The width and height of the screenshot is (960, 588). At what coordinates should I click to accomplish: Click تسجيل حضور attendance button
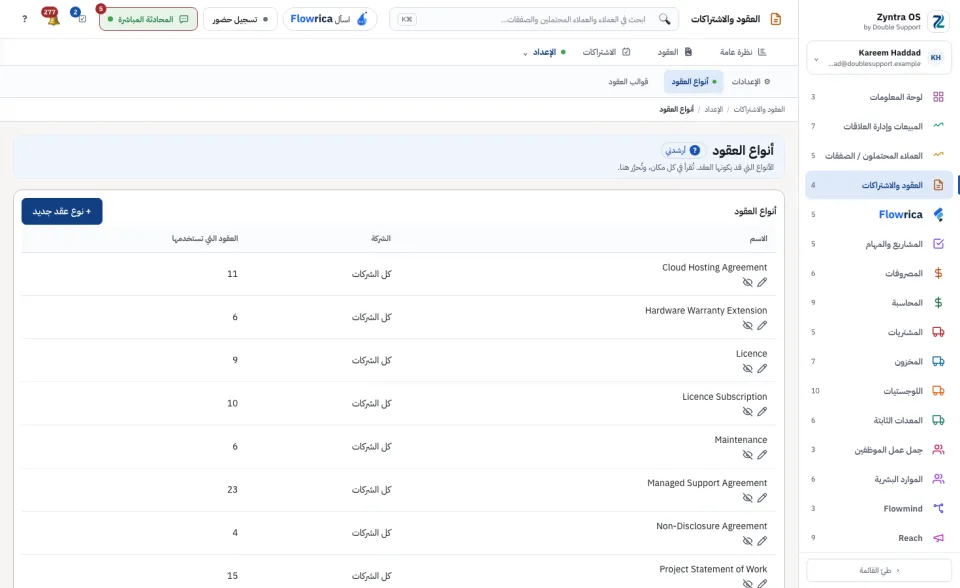[240, 19]
